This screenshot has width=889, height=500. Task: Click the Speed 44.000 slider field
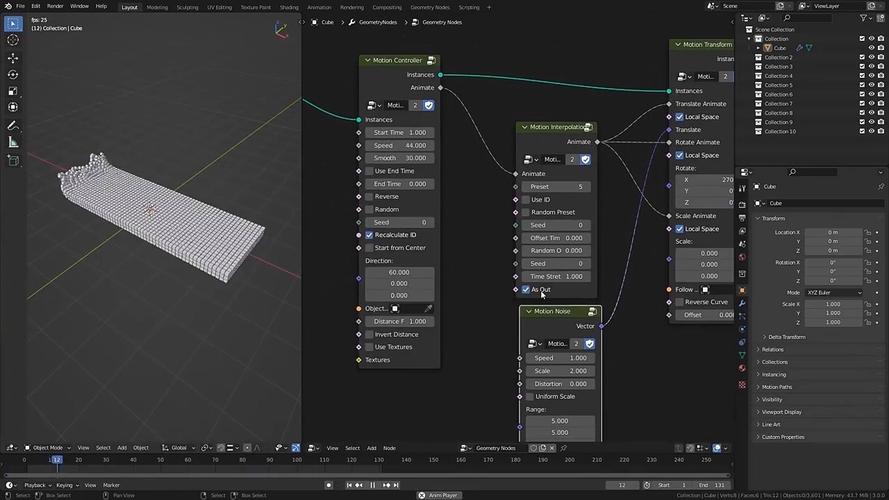pyautogui.click(x=400, y=145)
